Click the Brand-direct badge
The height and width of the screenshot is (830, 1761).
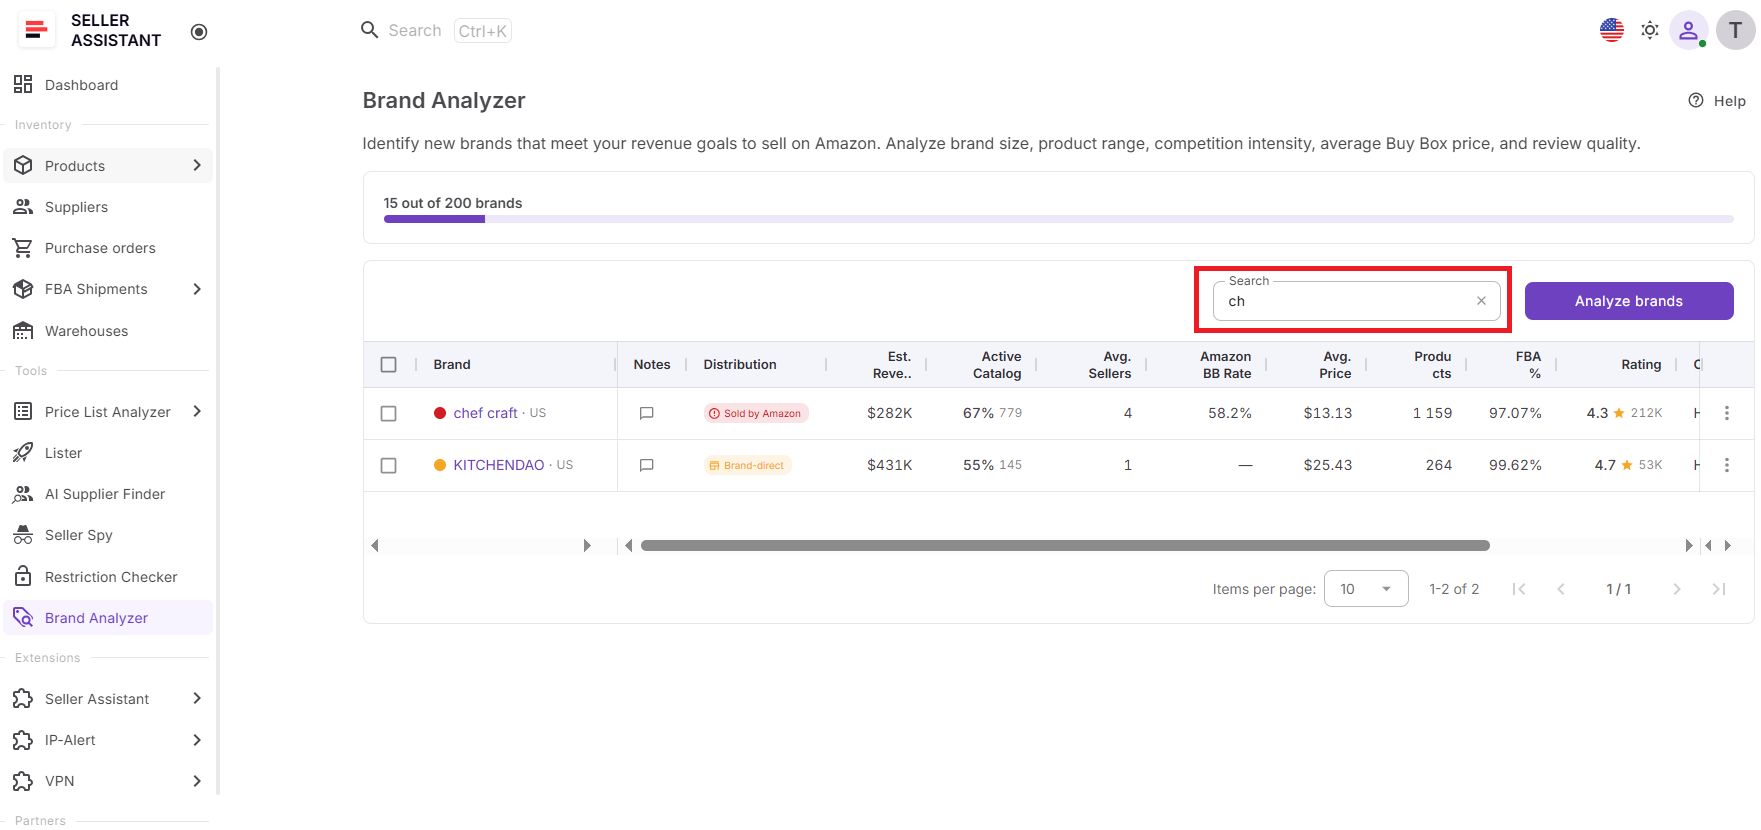tap(747, 465)
